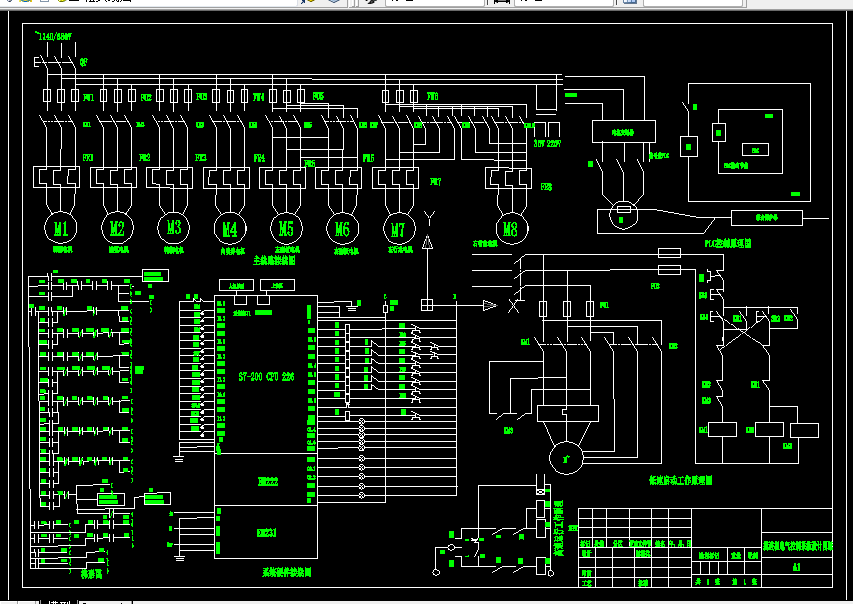The height and width of the screenshot is (604, 853).
Task: Click the FU2 fuse label
Action: pos(146,97)
